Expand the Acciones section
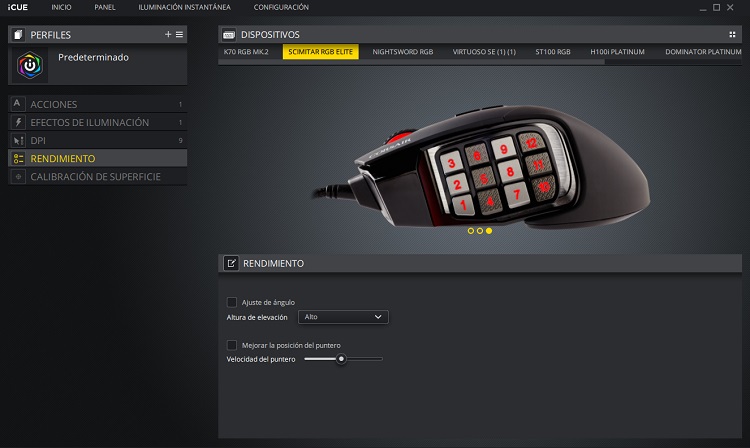 [x=53, y=104]
